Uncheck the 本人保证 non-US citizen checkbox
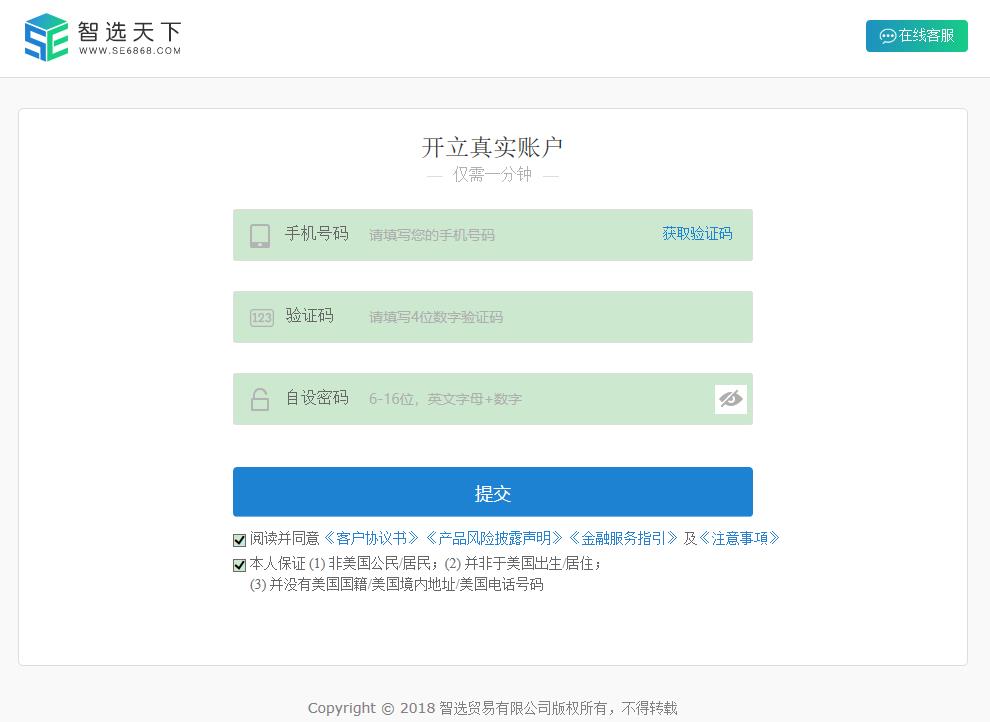 point(240,565)
